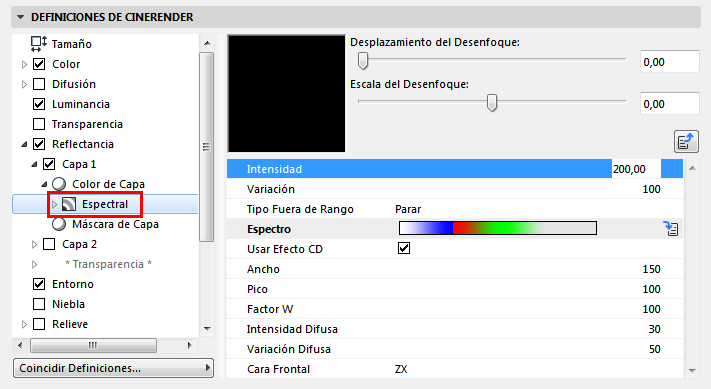Click the parameter list scroll down arrow
Image resolution: width=711 pixels, height=389 pixels.
(x=692, y=370)
